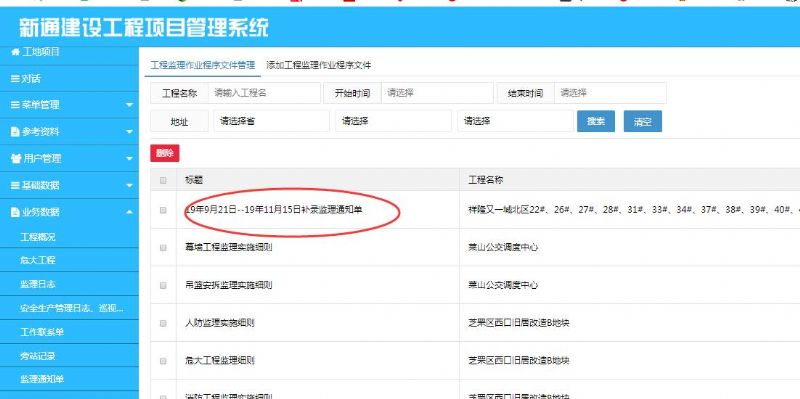Check the row for 幕墙工程监理实施细则
800x399 pixels.
click(x=163, y=247)
